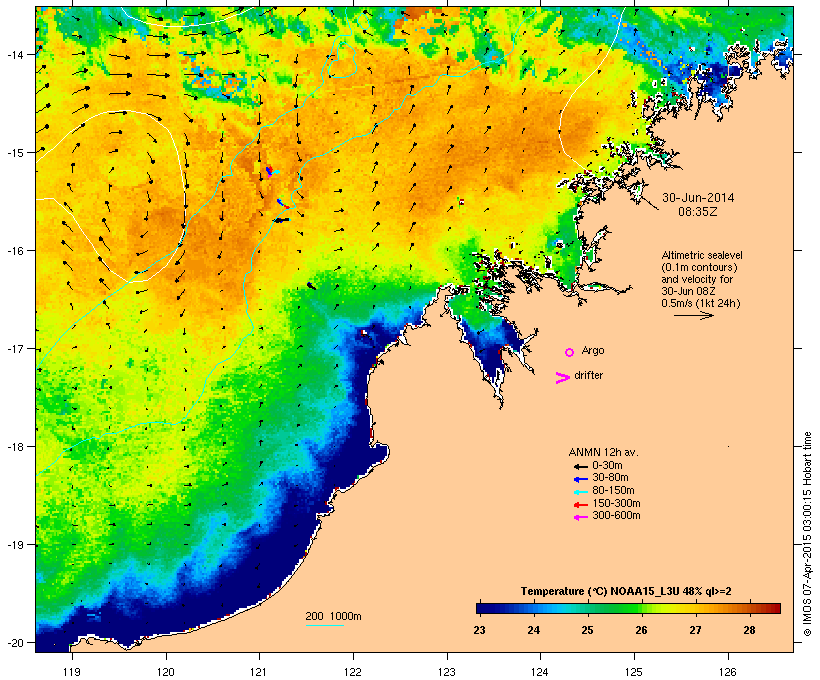
Task: Click the -14 latitude axis label
Action: (x=15, y=54)
